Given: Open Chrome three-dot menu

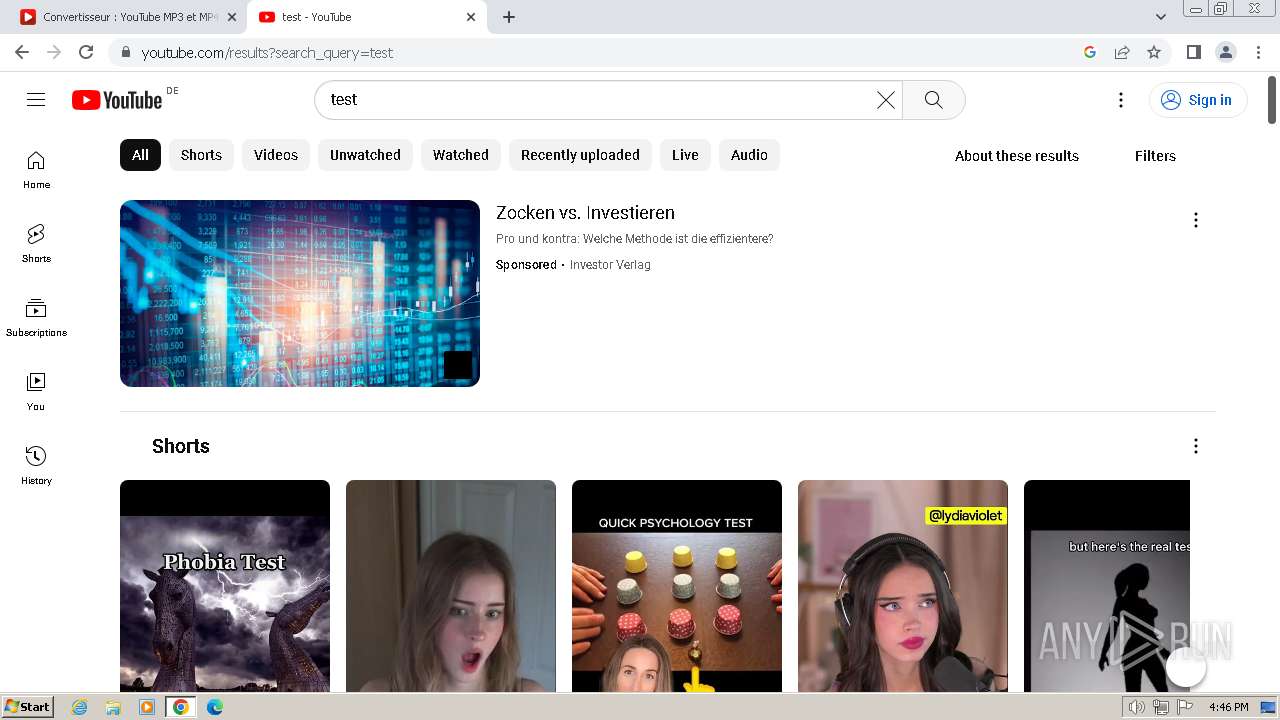Looking at the screenshot, I should [x=1259, y=52].
